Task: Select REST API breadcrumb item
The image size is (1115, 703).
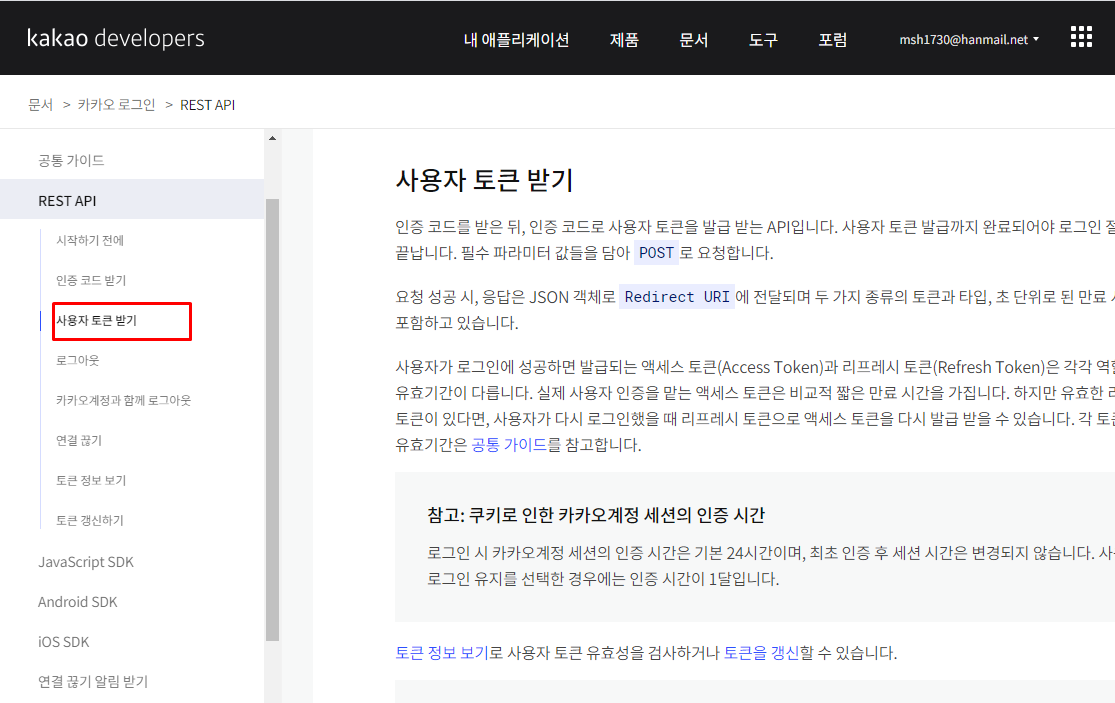Action: point(208,105)
